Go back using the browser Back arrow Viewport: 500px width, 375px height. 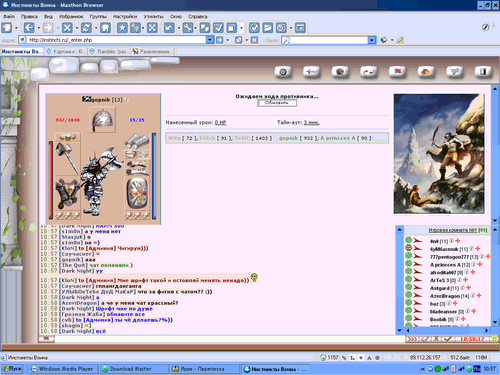click(x=29, y=28)
